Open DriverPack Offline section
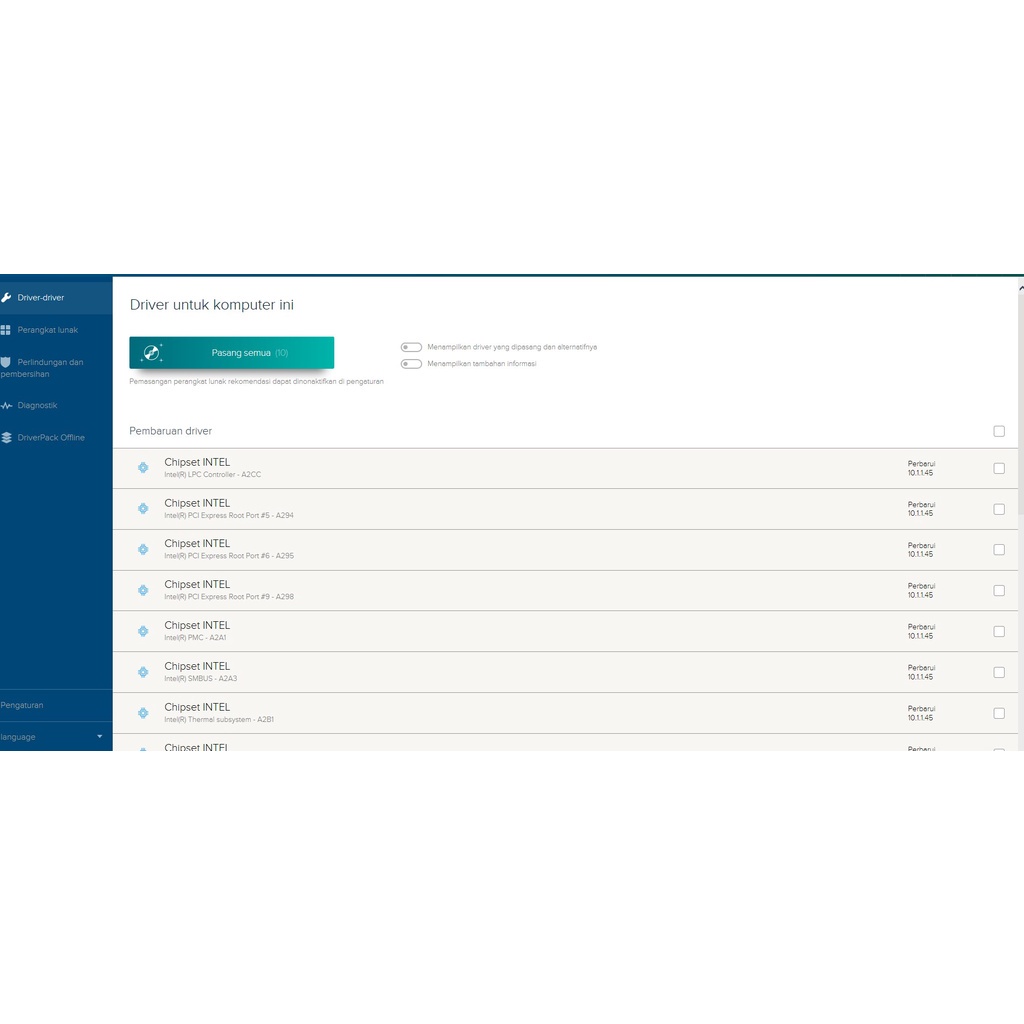Image resolution: width=1024 pixels, height=1024 pixels. coord(56,438)
